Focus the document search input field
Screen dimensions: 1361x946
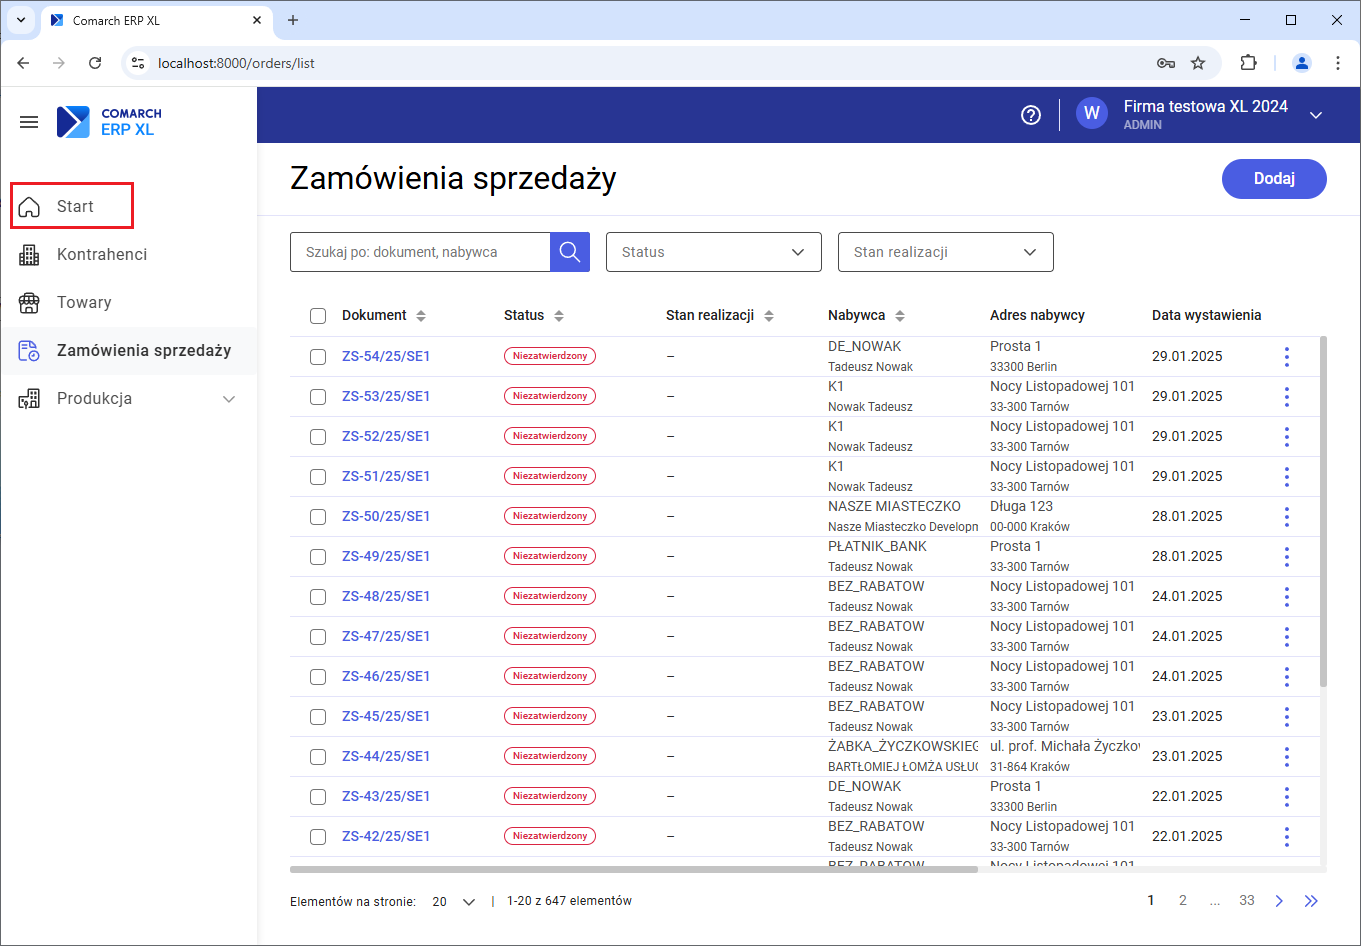pos(420,252)
